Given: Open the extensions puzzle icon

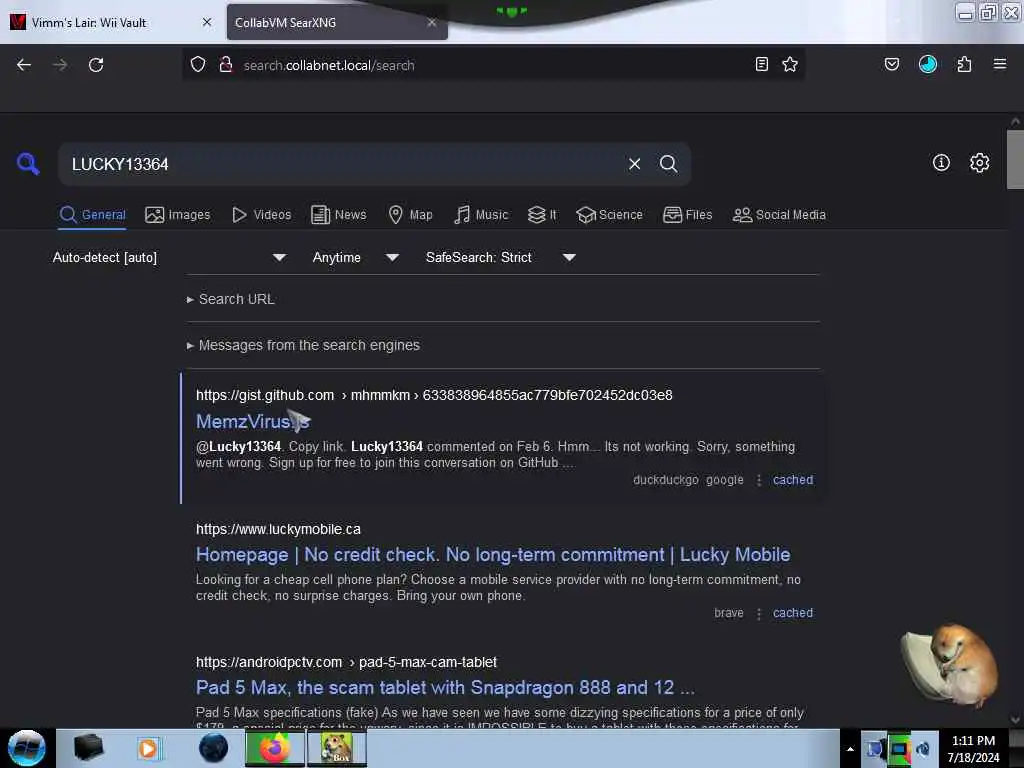Looking at the screenshot, I should (x=964, y=64).
